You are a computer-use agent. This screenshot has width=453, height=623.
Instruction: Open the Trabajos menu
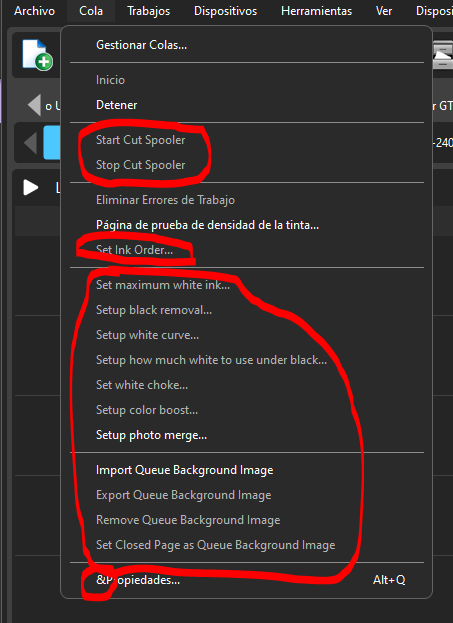[149, 11]
